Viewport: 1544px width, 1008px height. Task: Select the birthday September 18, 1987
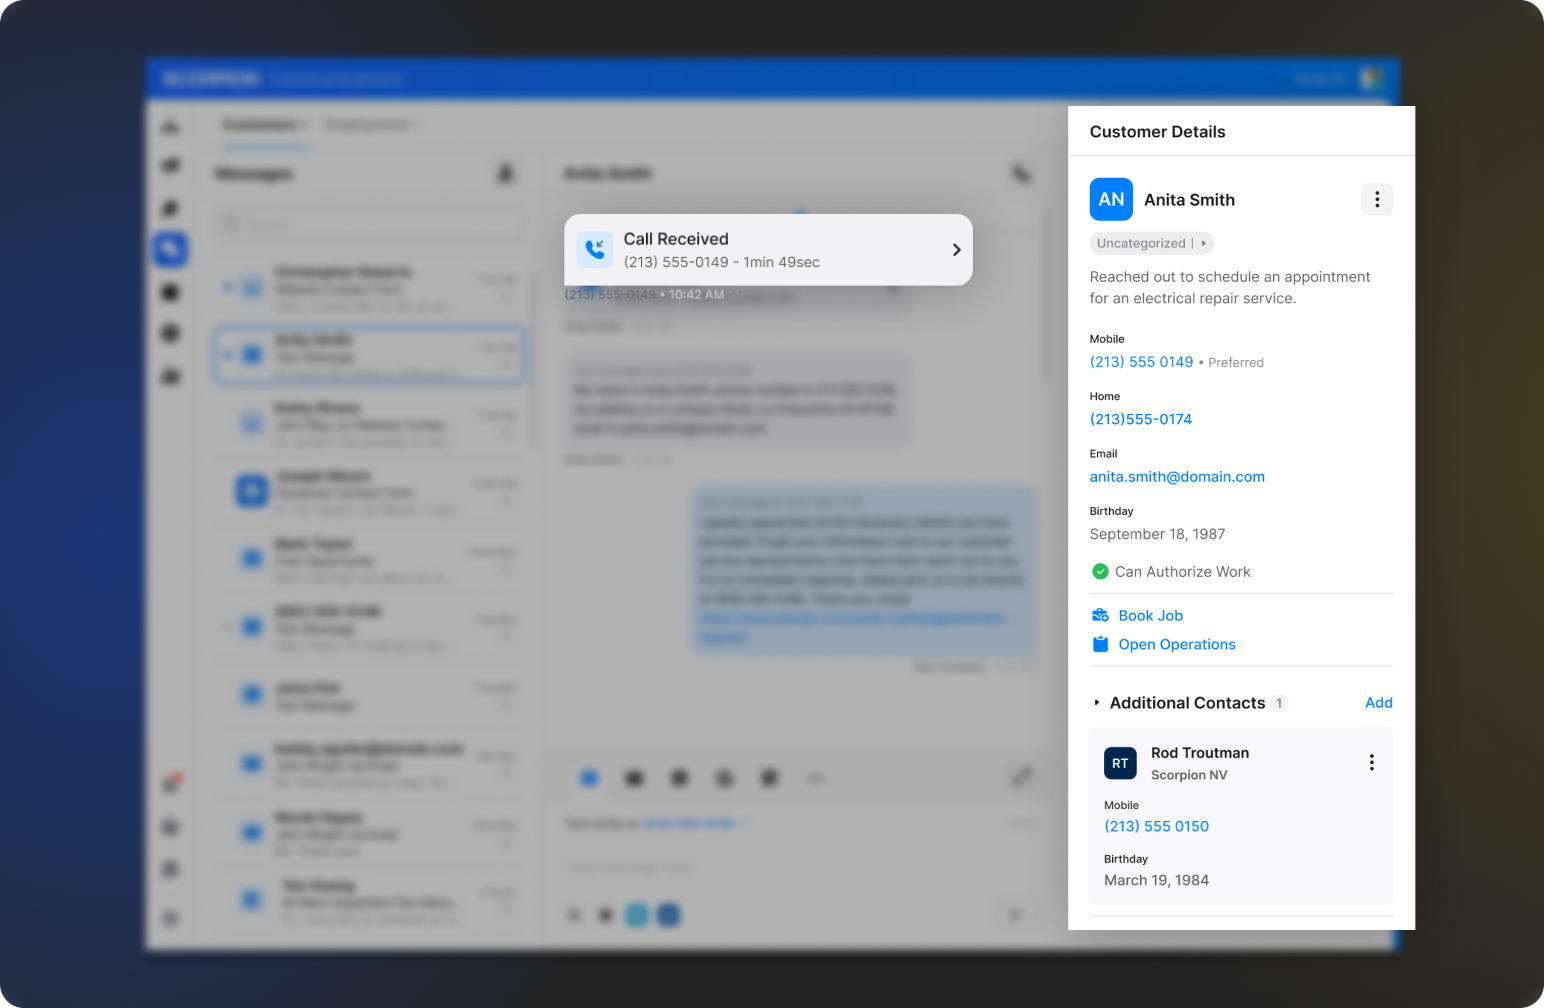pyautogui.click(x=1157, y=534)
